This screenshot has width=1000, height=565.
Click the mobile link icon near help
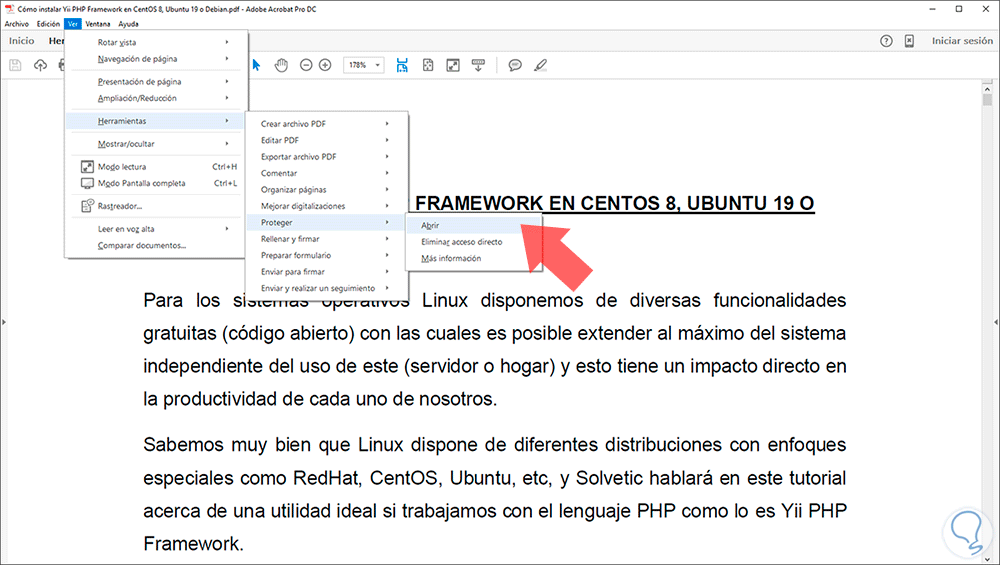[909, 41]
